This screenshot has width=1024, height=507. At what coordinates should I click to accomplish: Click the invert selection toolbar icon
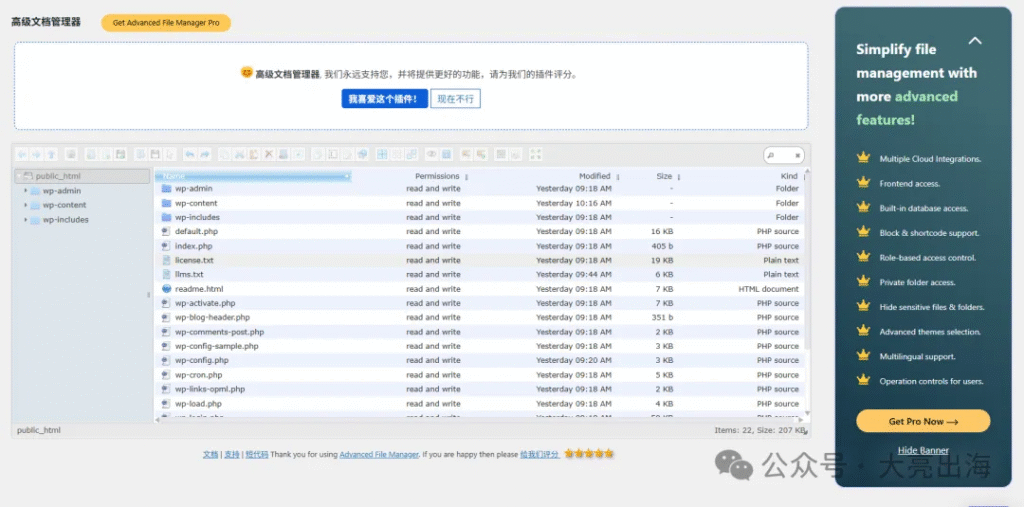tap(412, 155)
